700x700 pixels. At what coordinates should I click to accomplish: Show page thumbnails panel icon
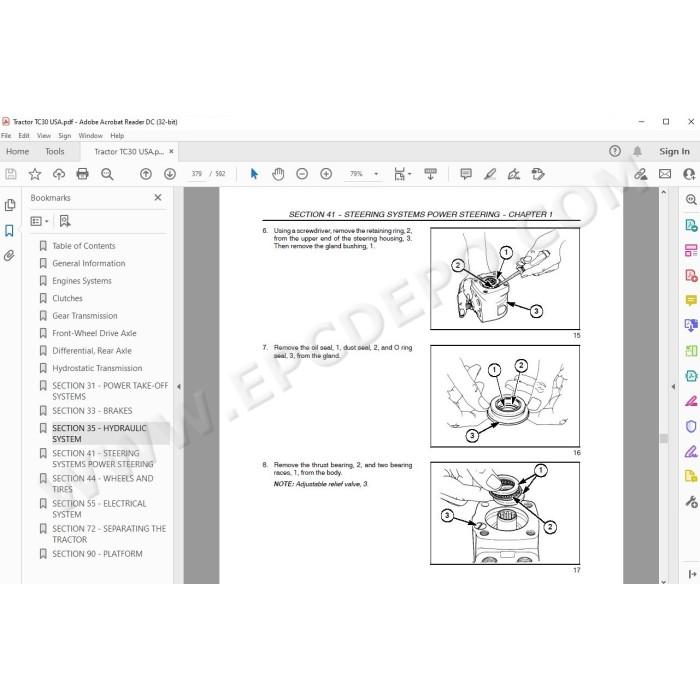coord(9,205)
